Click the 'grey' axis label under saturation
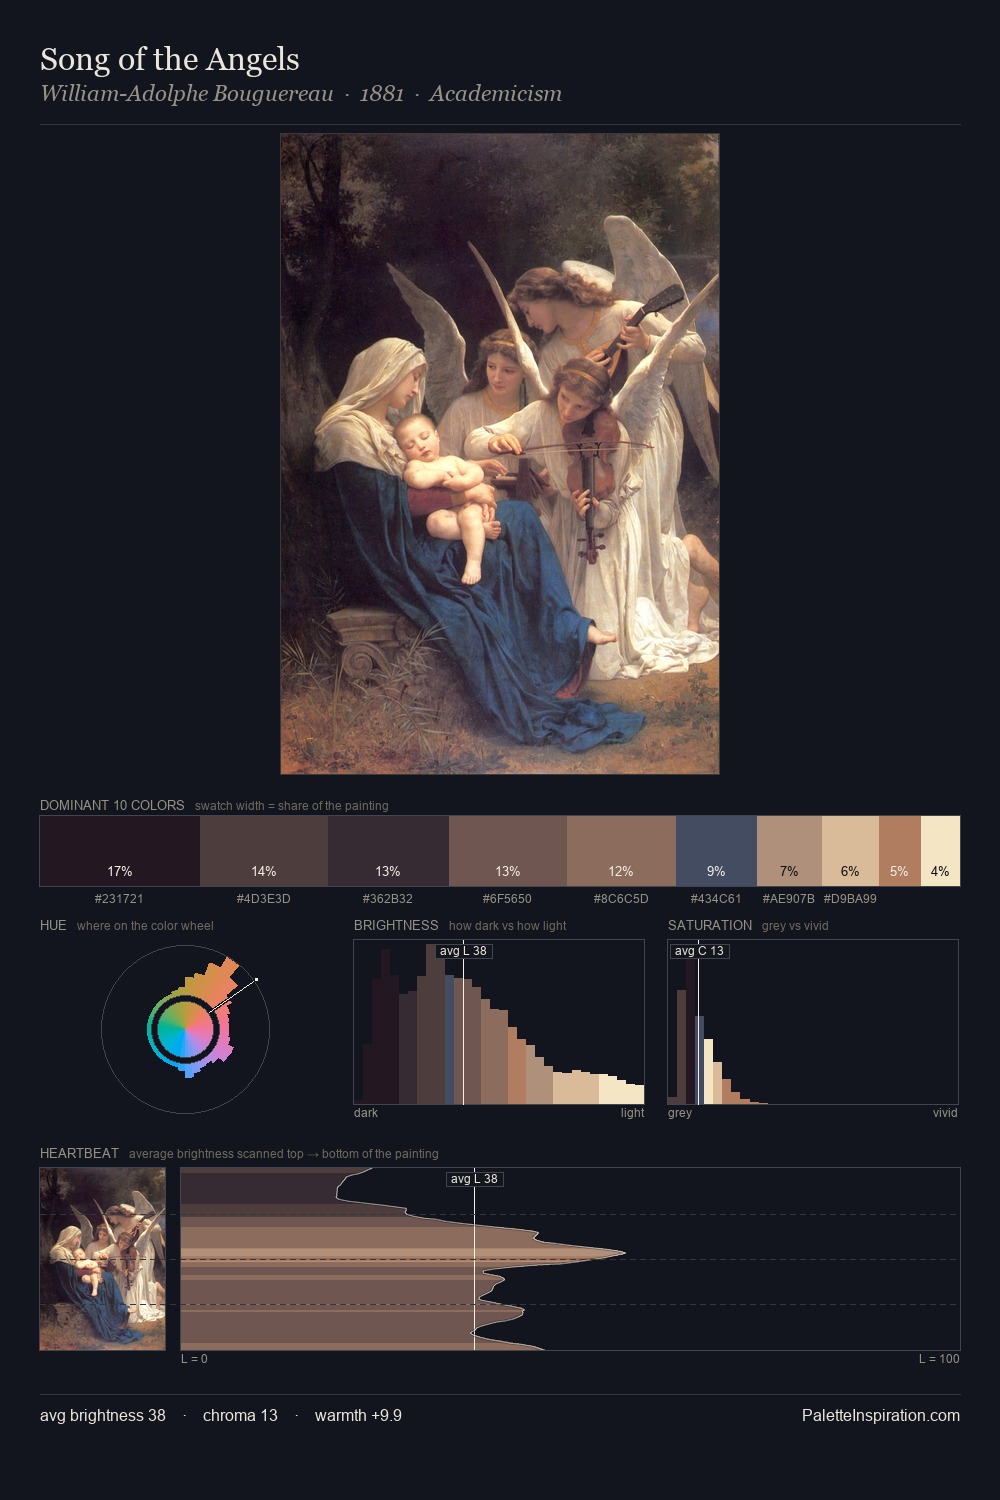Viewport: 1000px width, 1500px height. tap(680, 1113)
